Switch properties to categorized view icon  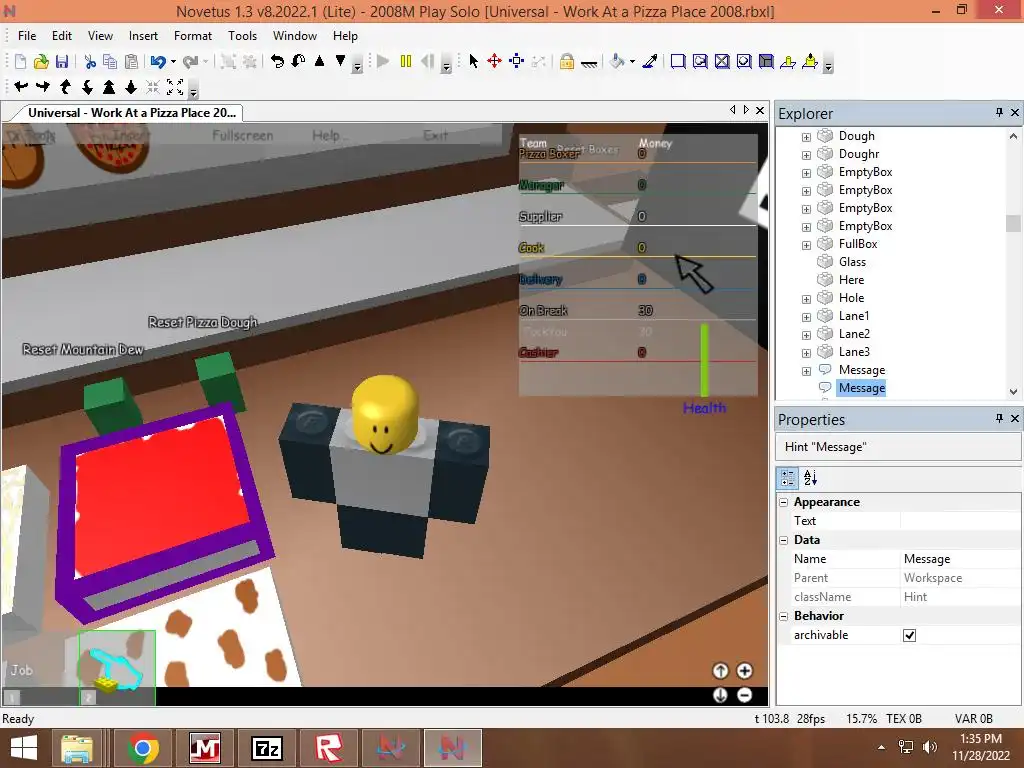(788, 478)
